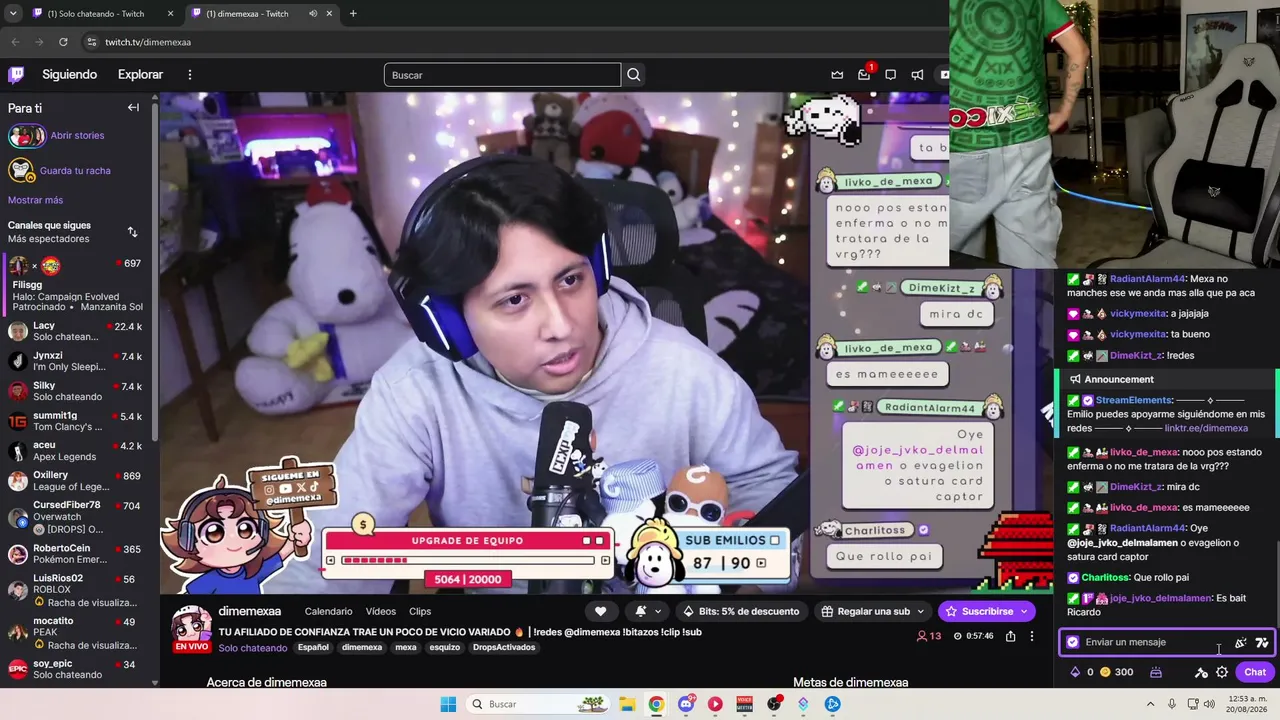Open the Explorar page
Screen dimensions: 1280x720
(140, 75)
